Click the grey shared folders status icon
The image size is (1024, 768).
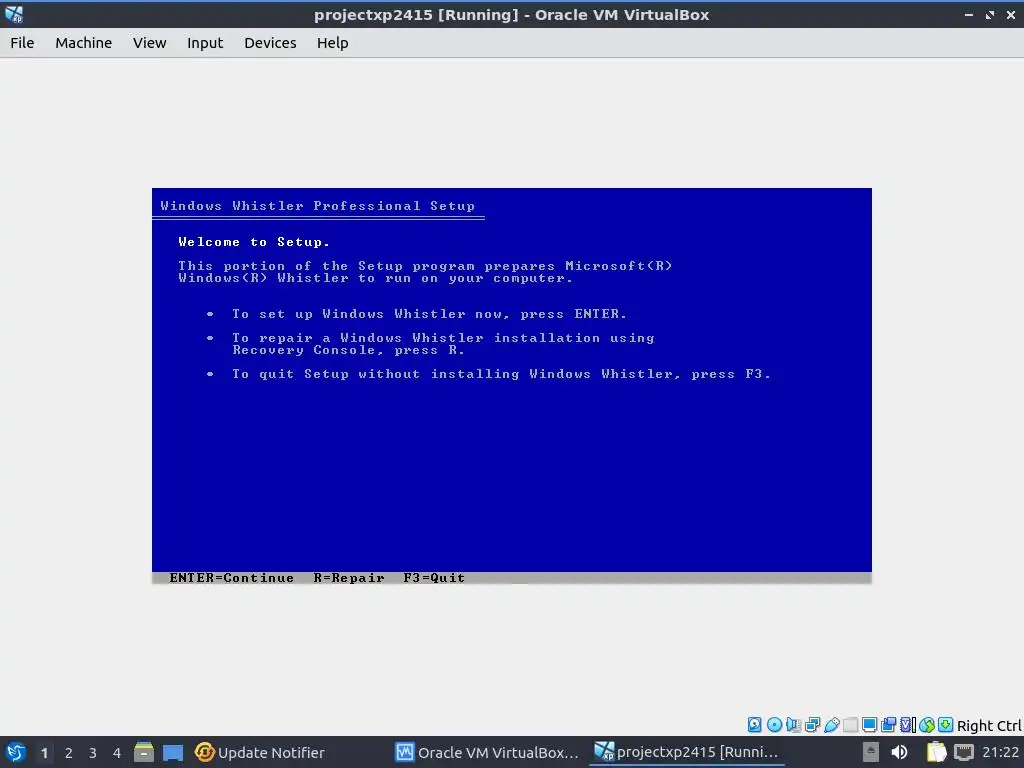850,724
